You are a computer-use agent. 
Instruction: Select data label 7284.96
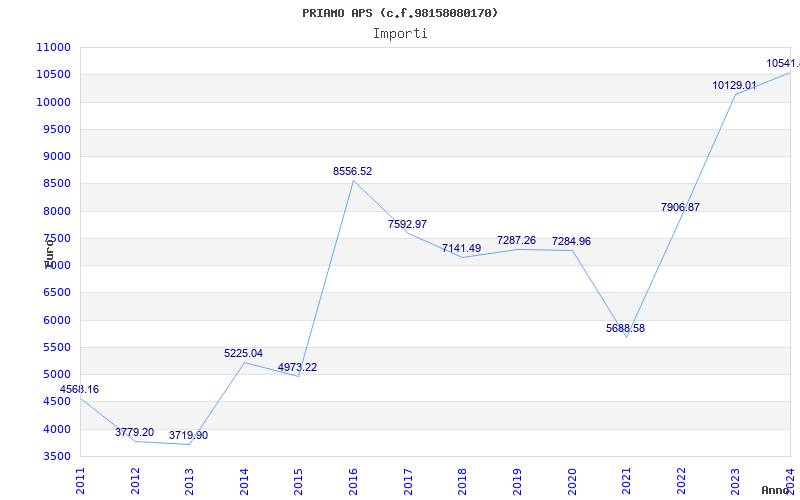click(571, 241)
